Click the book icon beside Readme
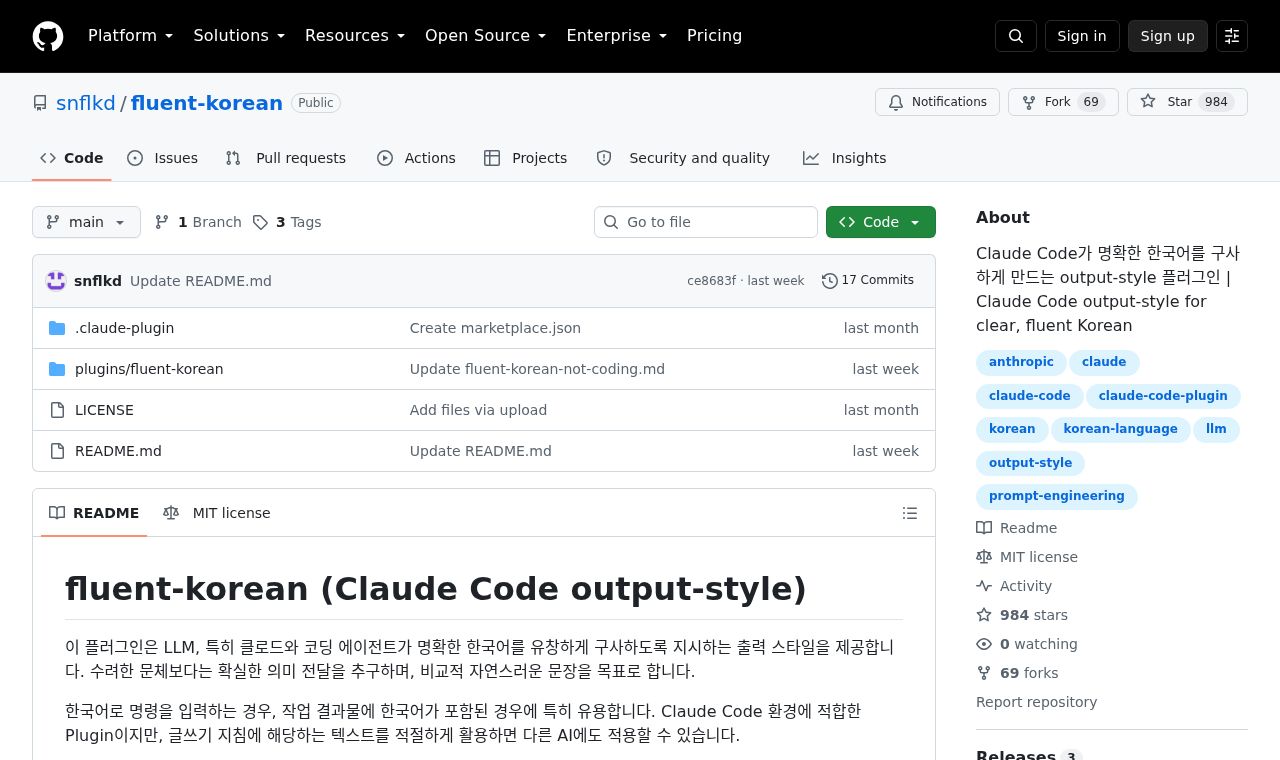The height and width of the screenshot is (760, 1280). 984,528
